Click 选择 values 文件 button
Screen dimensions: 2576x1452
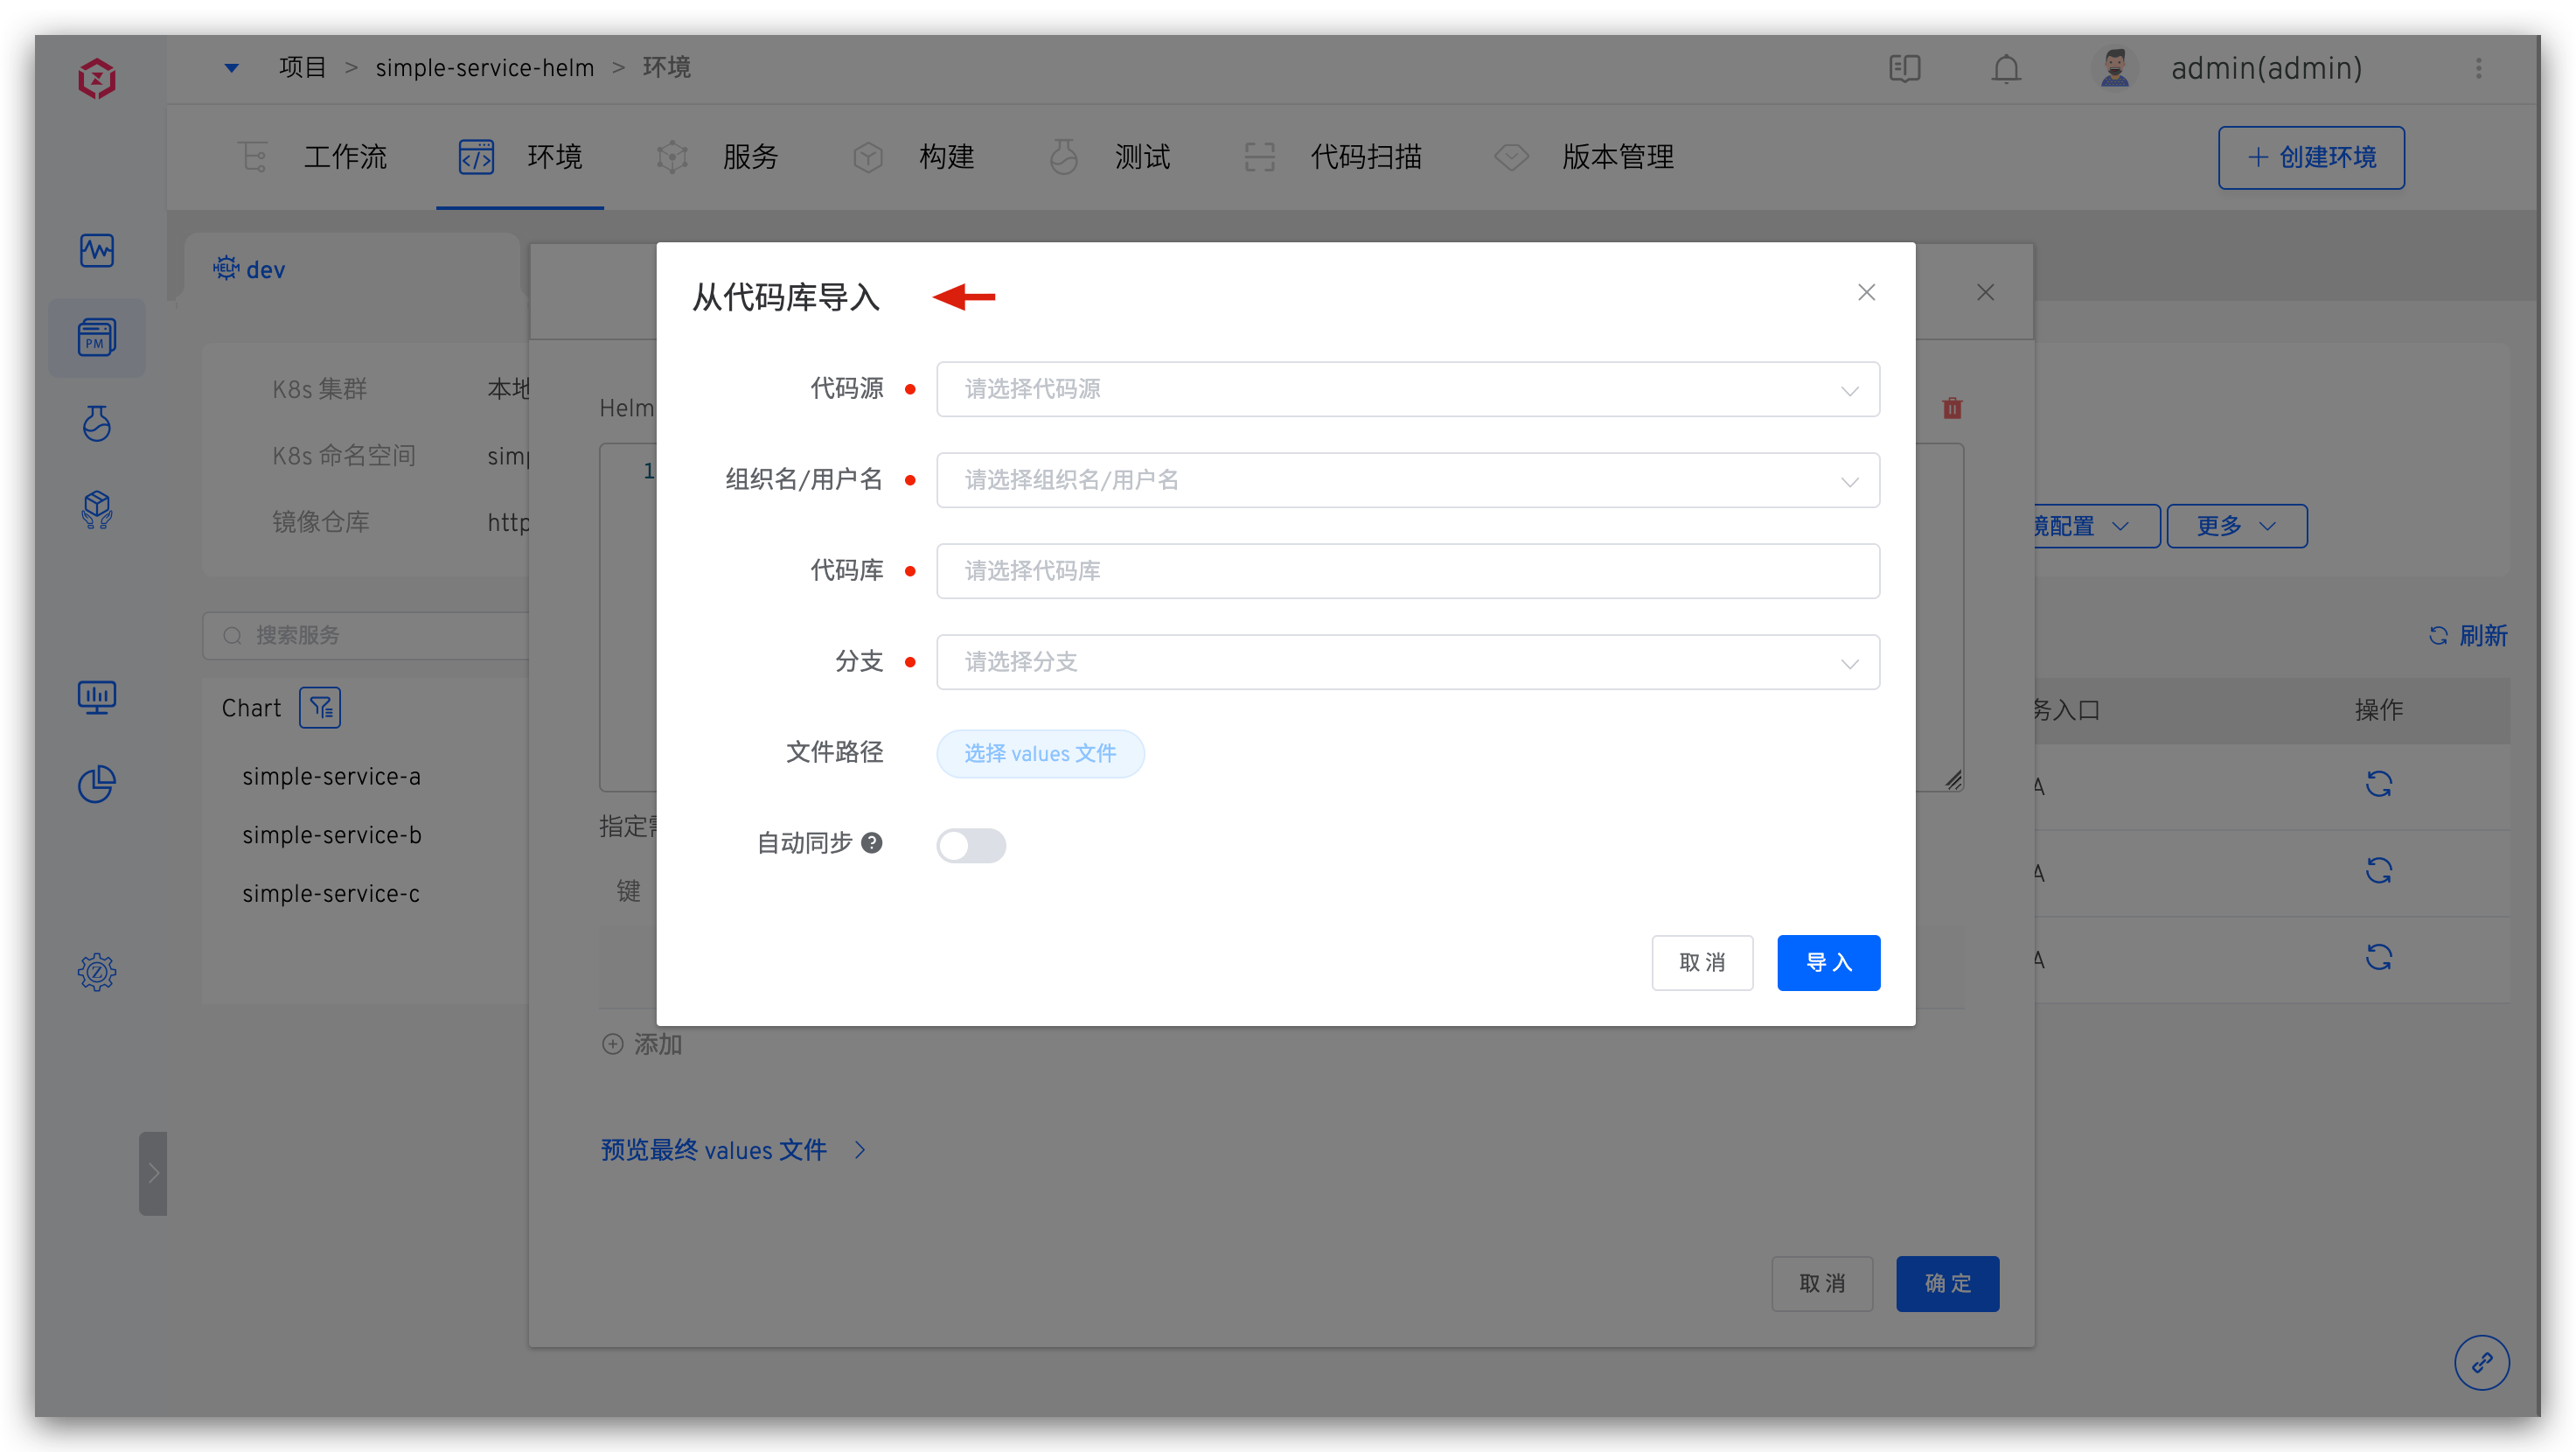(x=1040, y=754)
